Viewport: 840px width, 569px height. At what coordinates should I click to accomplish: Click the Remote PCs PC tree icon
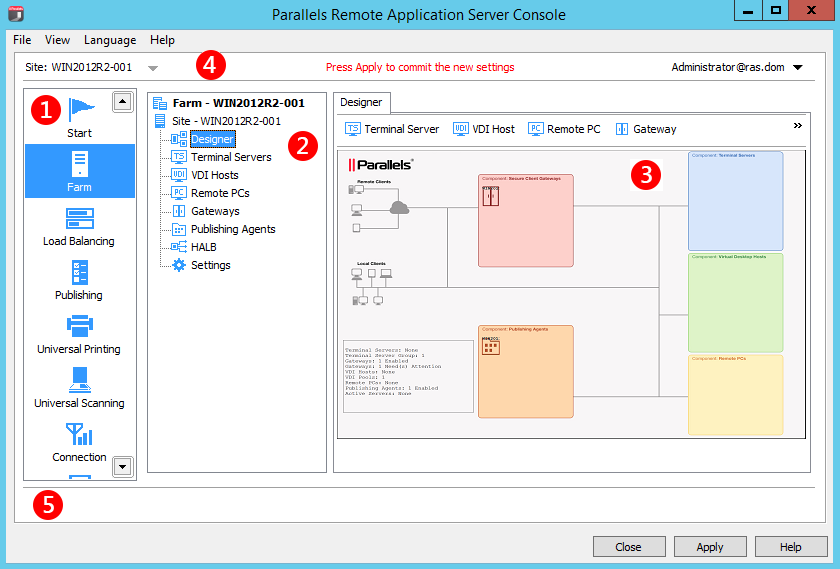click(x=179, y=193)
